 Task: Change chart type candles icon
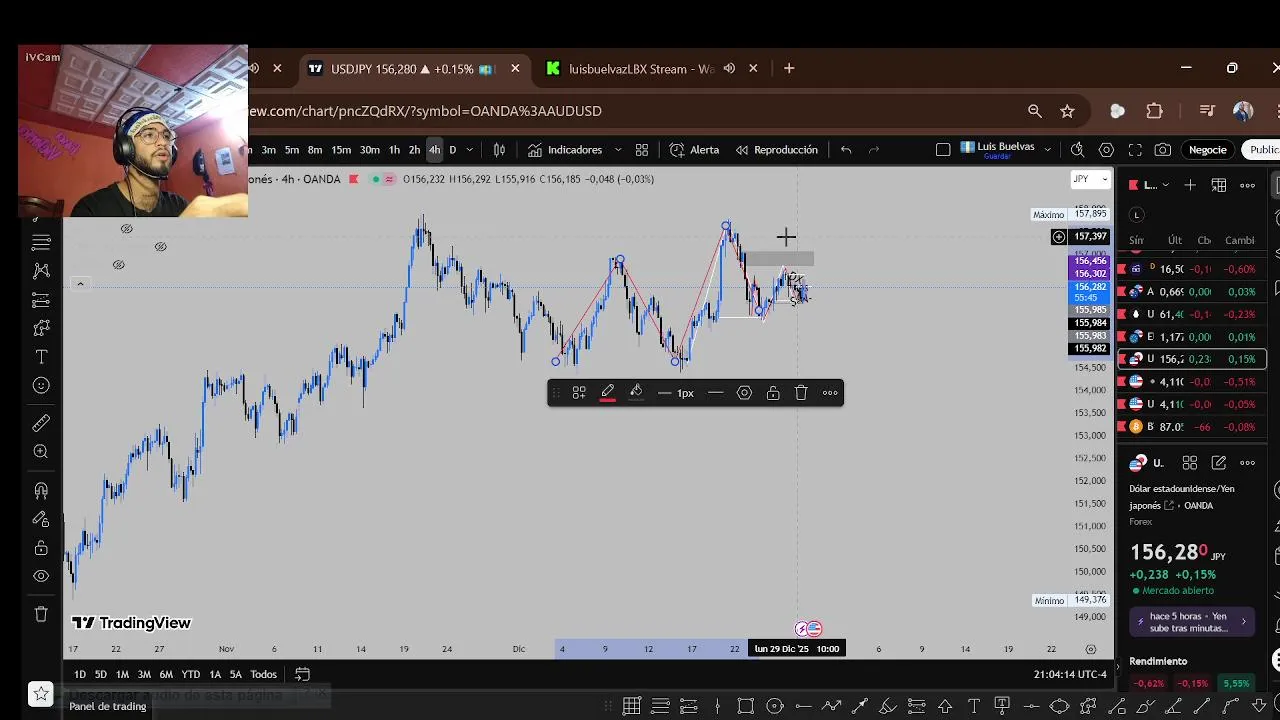coord(499,150)
